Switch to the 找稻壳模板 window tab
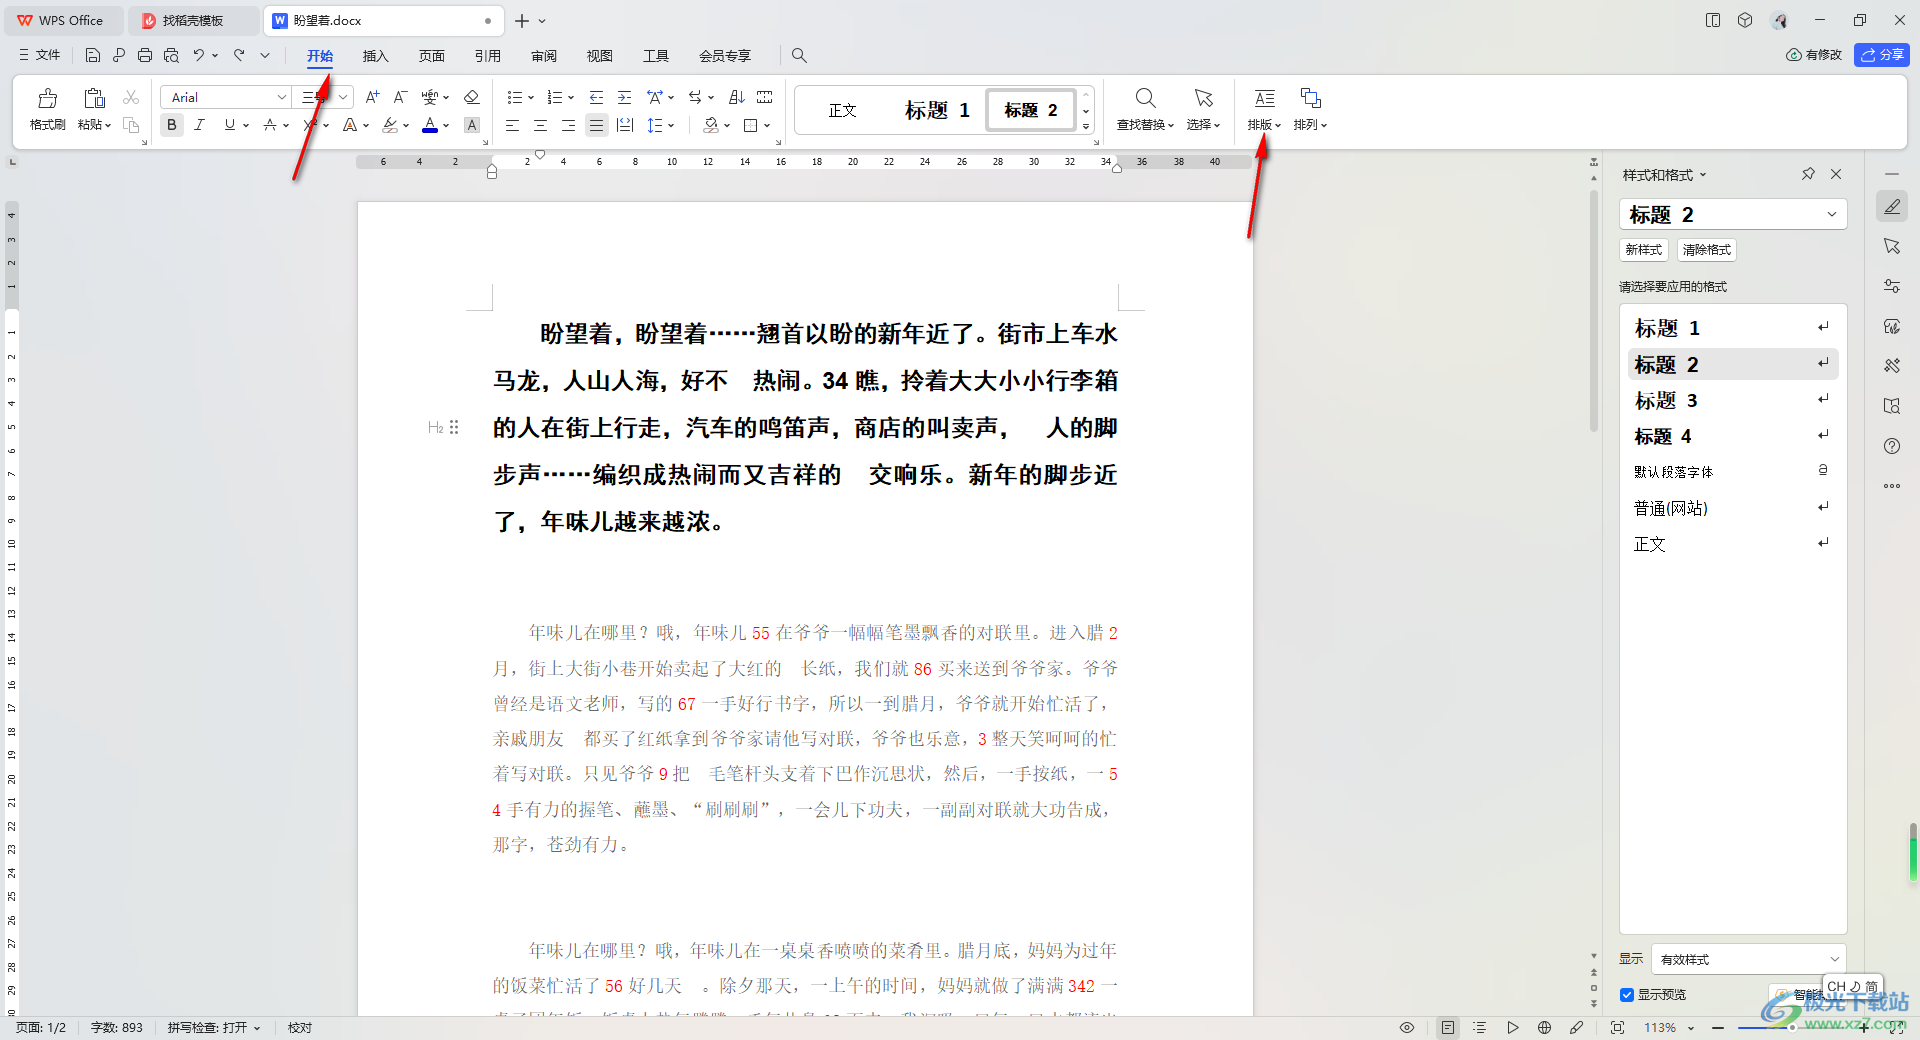Screen dimensions: 1920x1040 click(194, 20)
